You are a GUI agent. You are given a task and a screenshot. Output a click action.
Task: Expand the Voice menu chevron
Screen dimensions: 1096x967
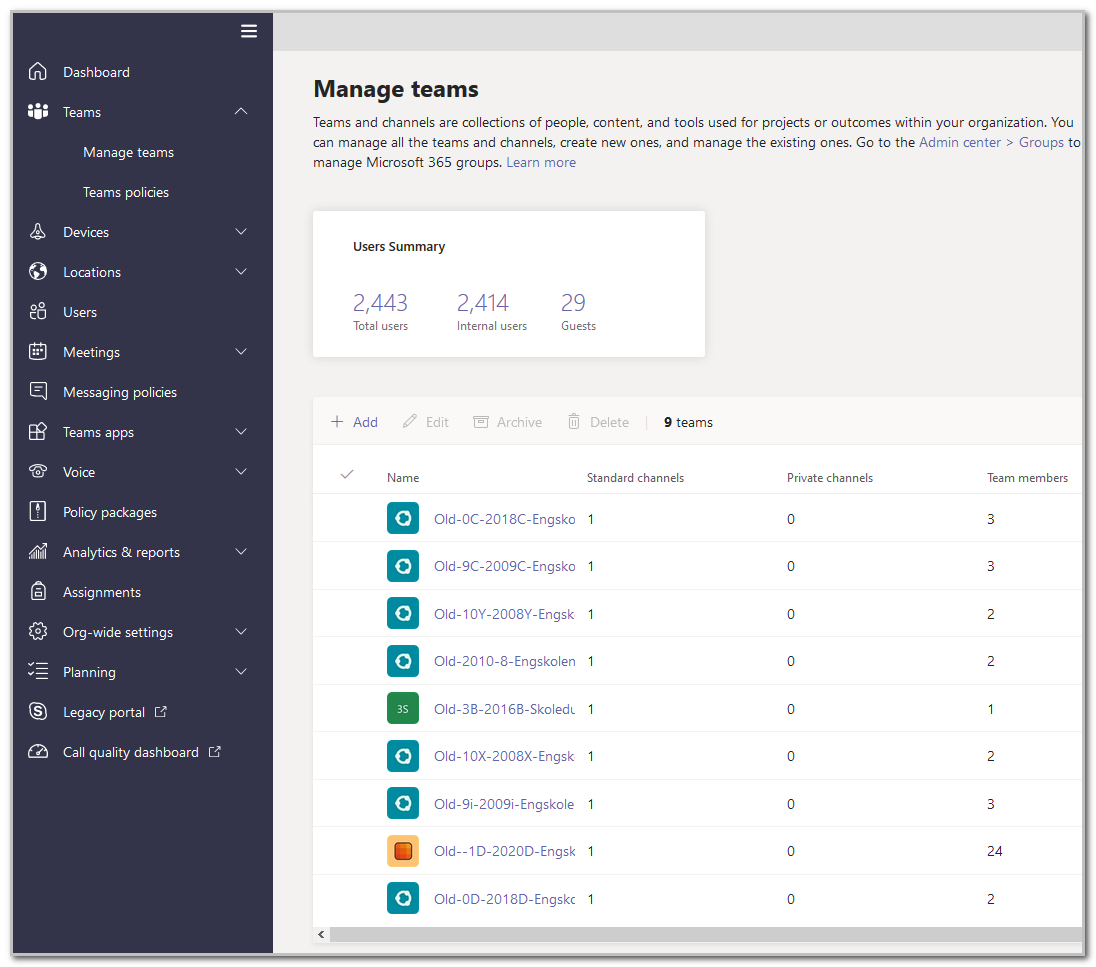[x=241, y=471]
